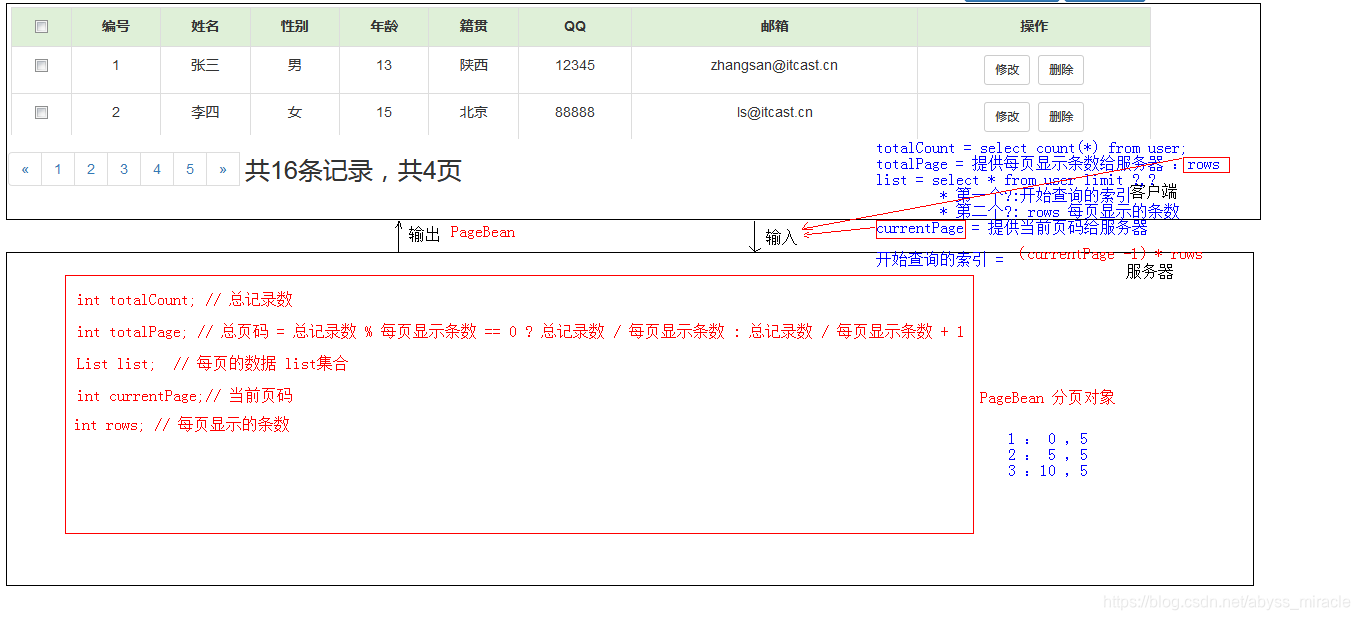Select page 1 in the pagination bar
Viewport: 1360px width, 620px height.
pyautogui.click(x=57, y=169)
